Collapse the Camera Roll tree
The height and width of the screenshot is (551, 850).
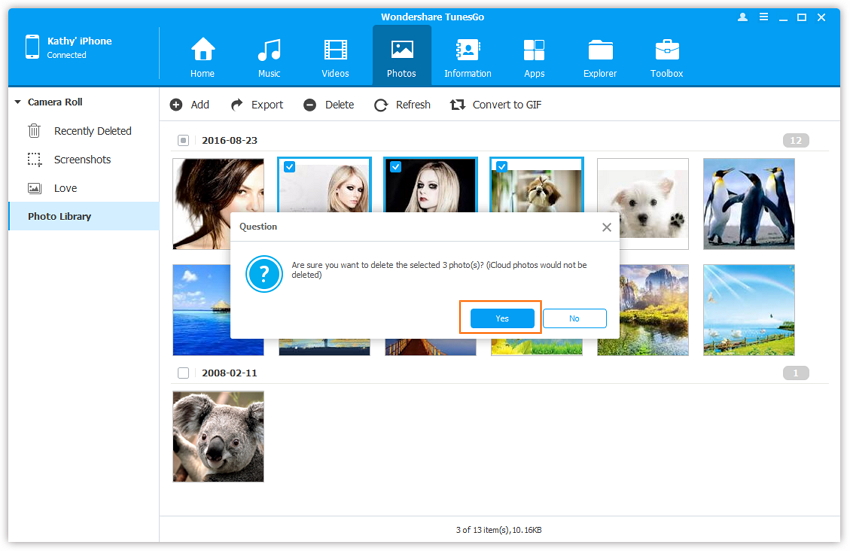(x=18, y=103)
